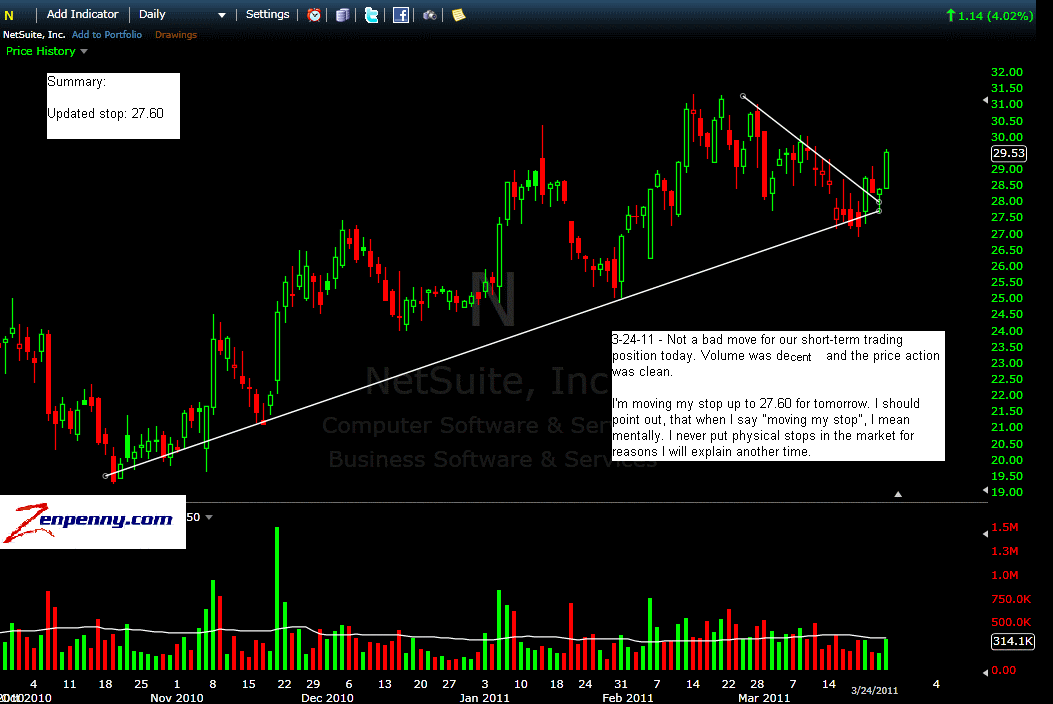Image resolution: width=1053 pixels, height=704 pixels.
Task: Add a note with the yellow sticky-note icon
Action: click(459, 15)
